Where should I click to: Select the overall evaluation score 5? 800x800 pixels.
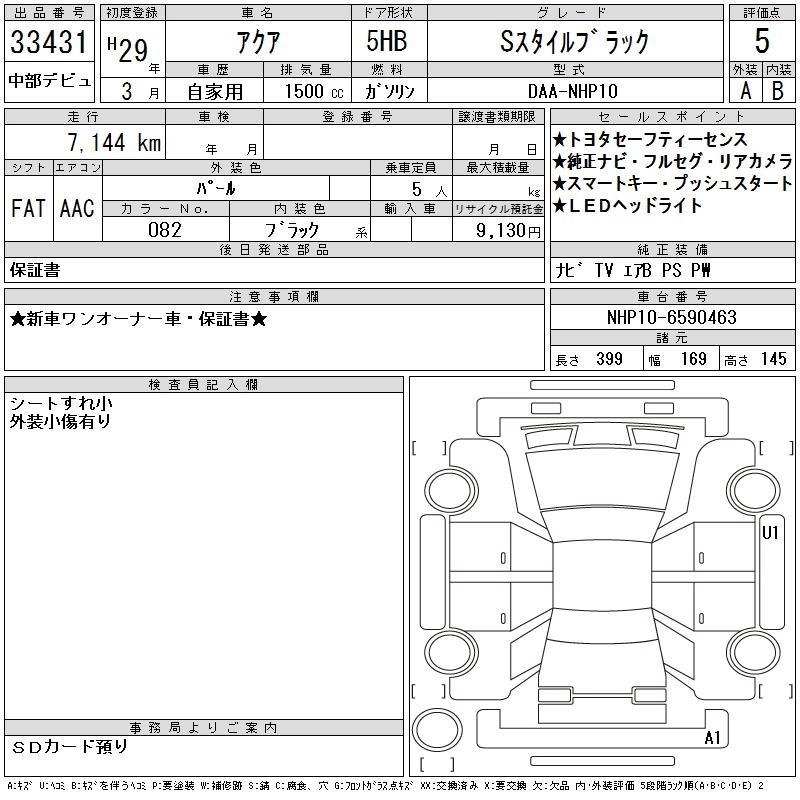click(761, 41)
